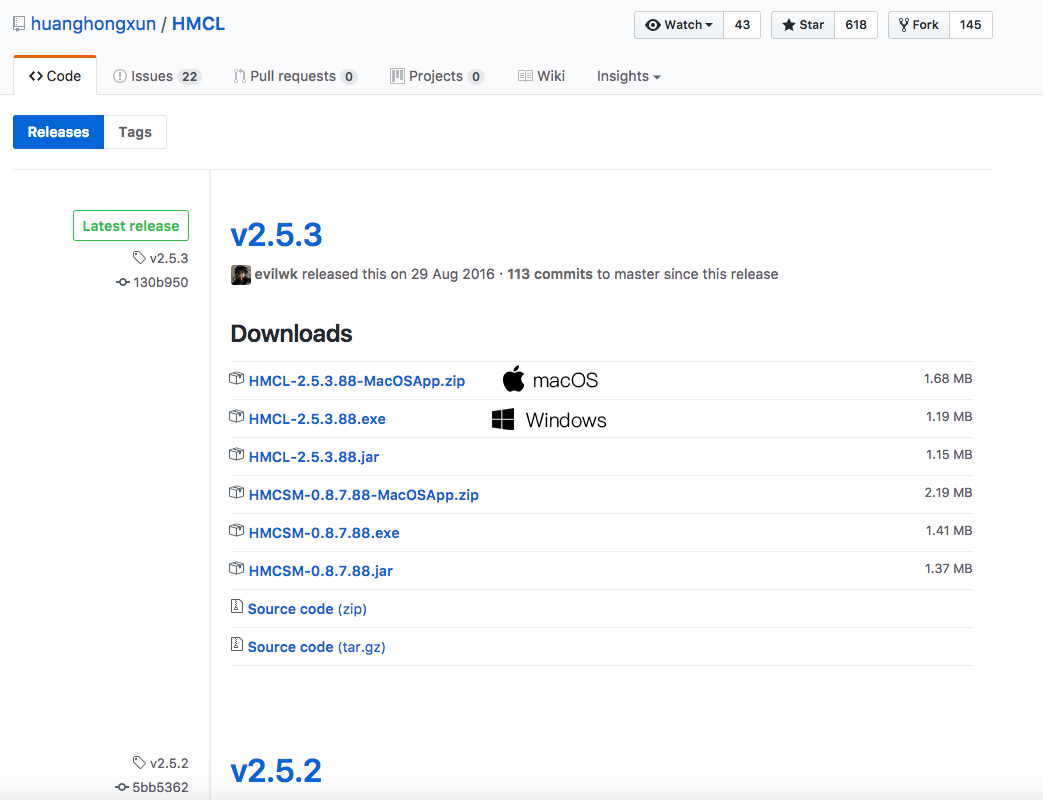Viewport: 1043px width, 800px height.
Task: Click the zip file icon beside Source code (zip)
Action: (x=237, y=608)
